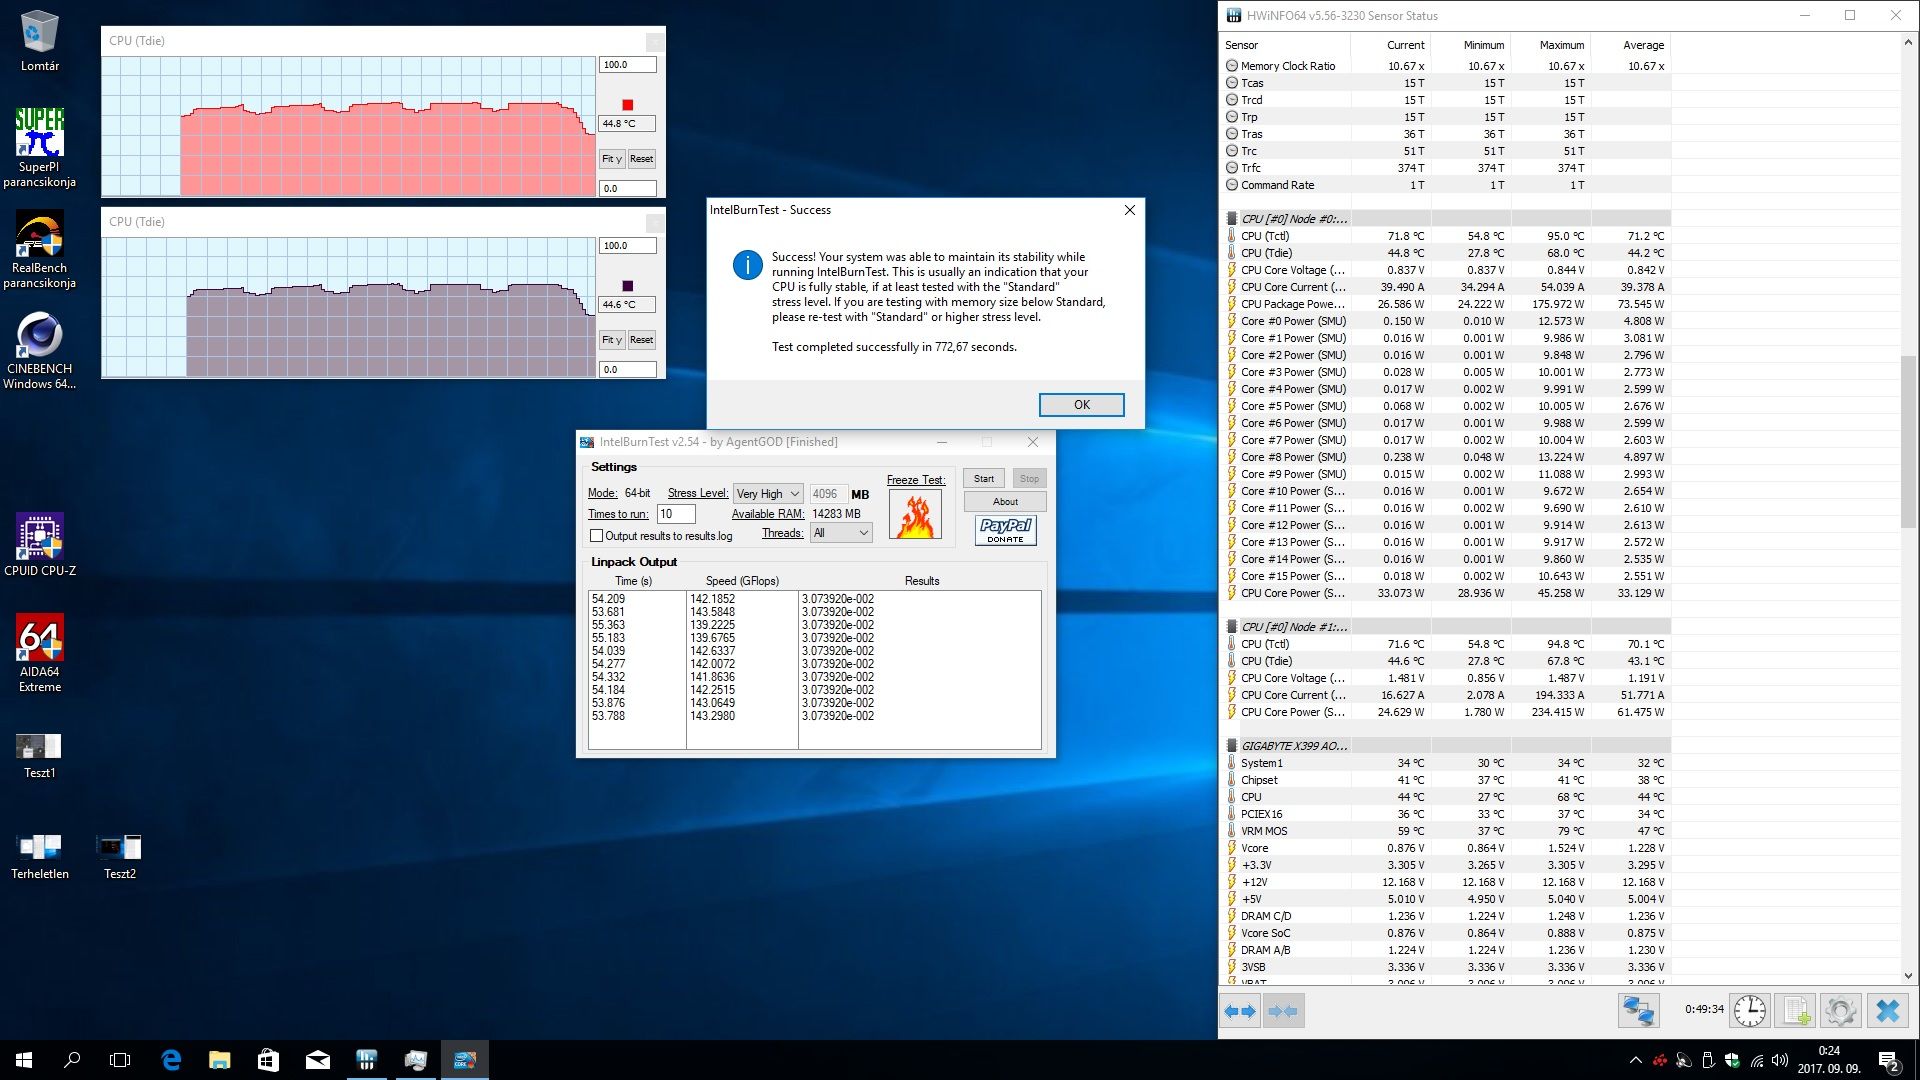Click the 100.0 max field of top graph

628,65
